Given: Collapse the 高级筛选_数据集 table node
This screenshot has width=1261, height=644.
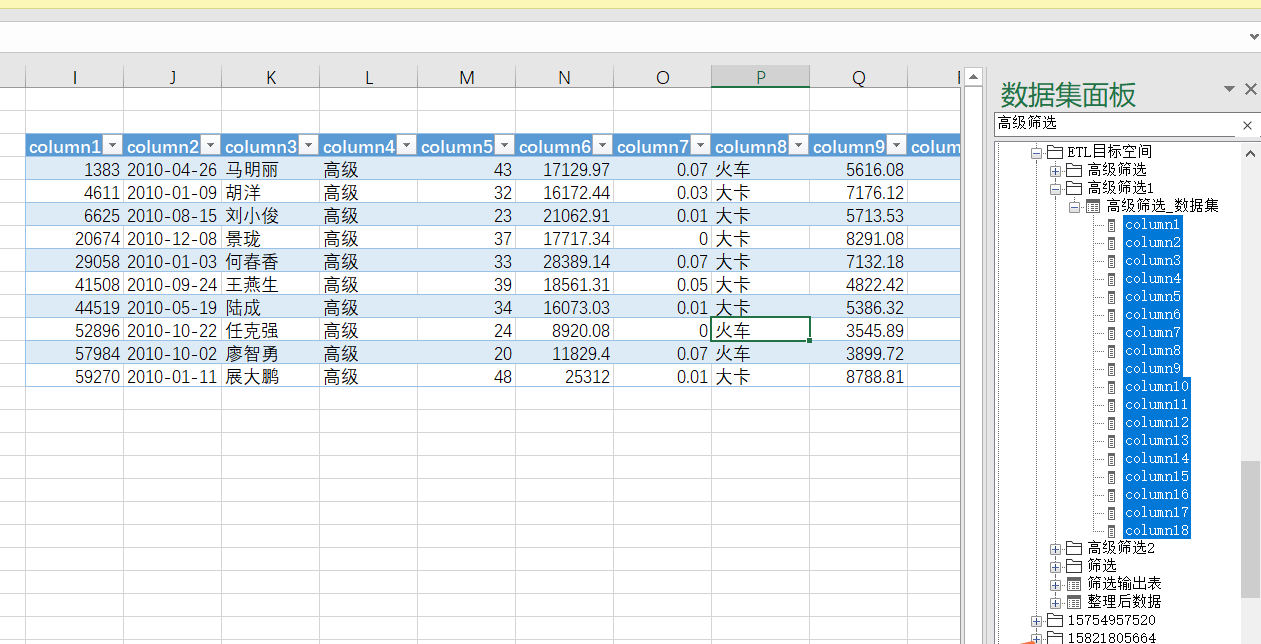Looking at the screenshot, I should click(1074, 206).
